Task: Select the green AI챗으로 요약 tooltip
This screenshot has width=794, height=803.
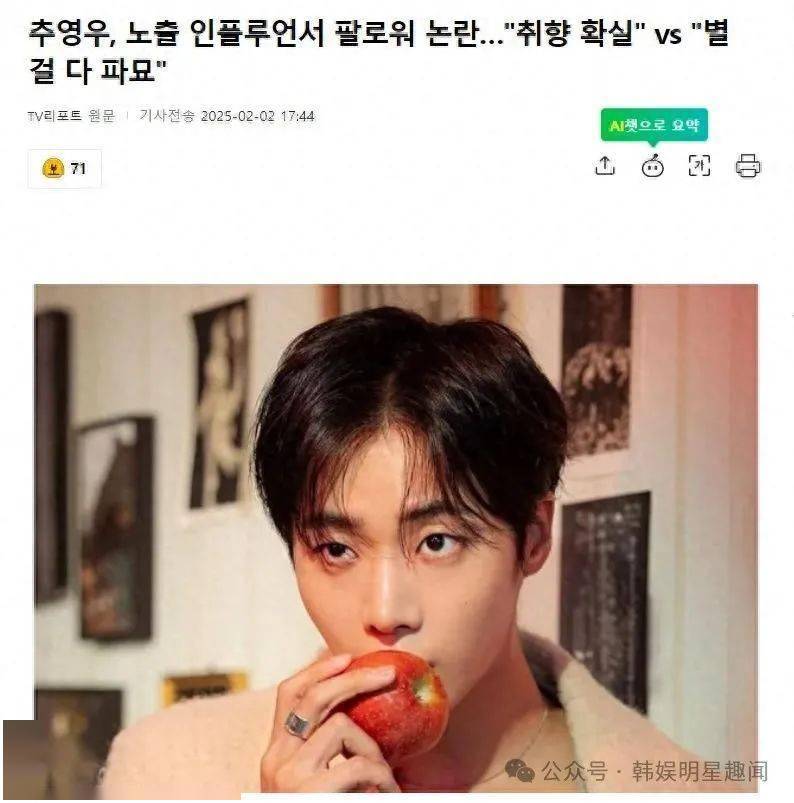Action: point(654,124)
